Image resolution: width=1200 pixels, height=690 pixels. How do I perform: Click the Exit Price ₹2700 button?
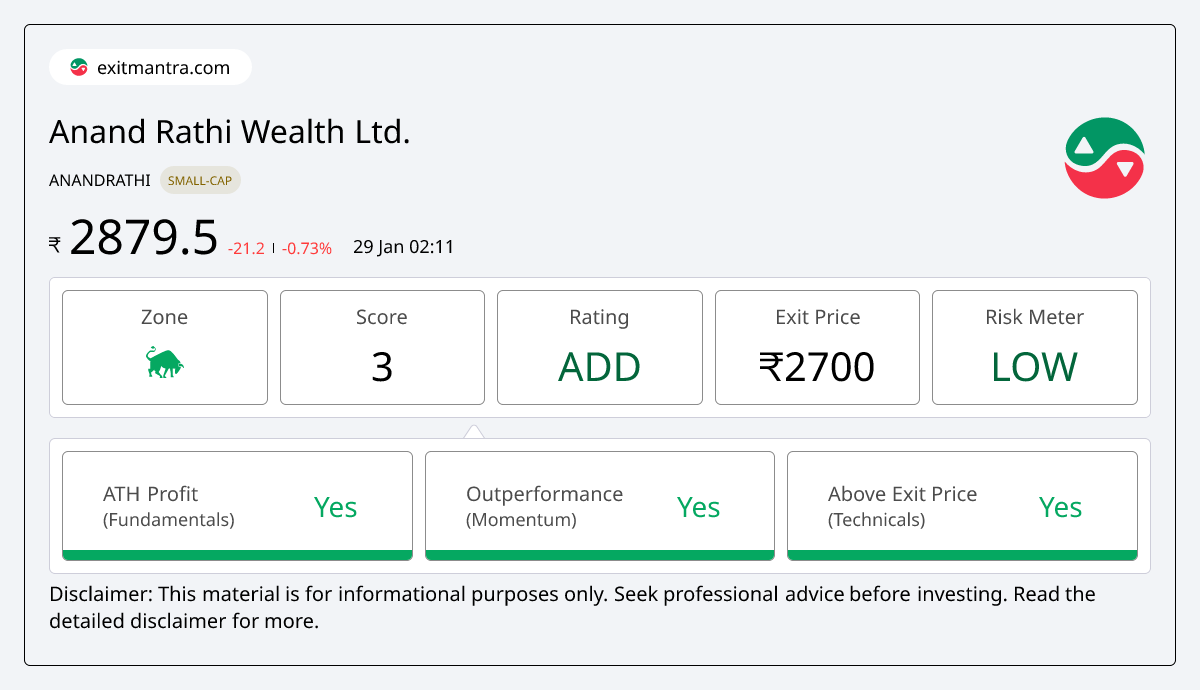pos(817,347)
